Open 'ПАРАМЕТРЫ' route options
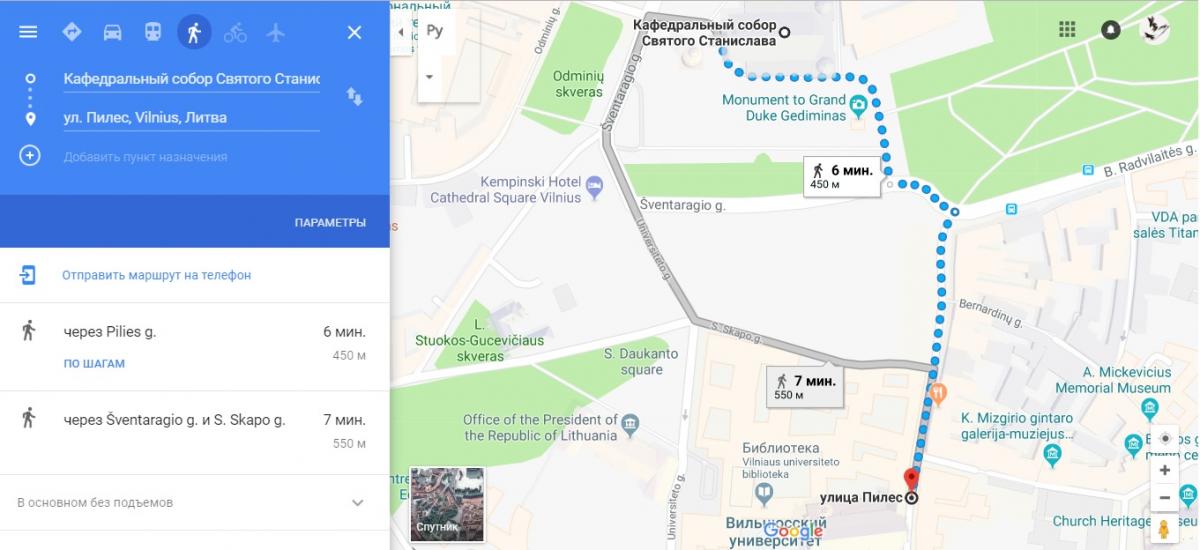Image resolution: width=1200 pixels, height=550 pixels. pos(330,222)
